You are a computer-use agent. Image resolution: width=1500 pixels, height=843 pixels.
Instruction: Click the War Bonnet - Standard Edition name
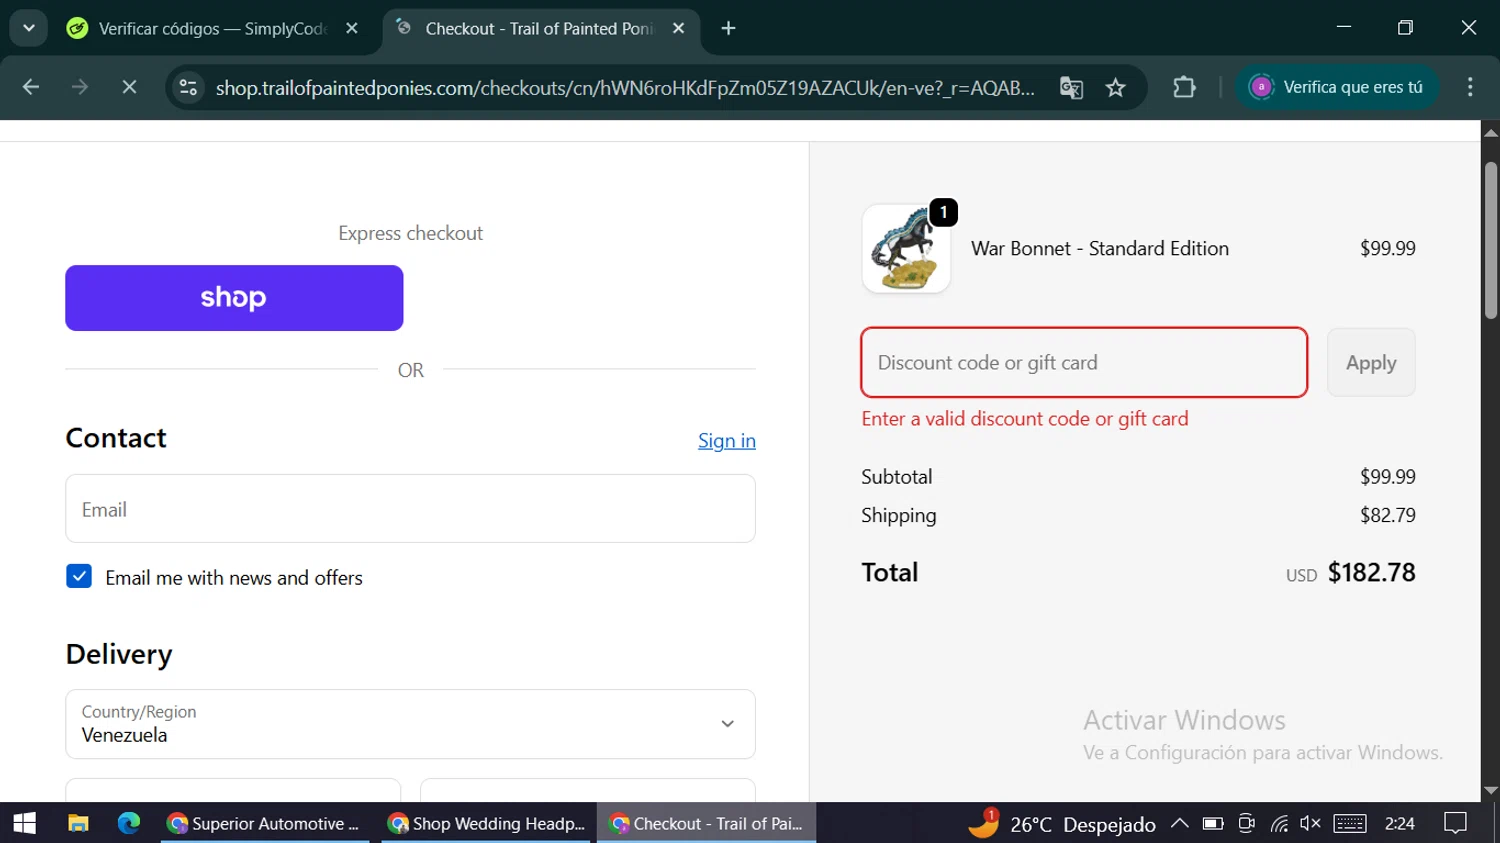[1100, 248]
